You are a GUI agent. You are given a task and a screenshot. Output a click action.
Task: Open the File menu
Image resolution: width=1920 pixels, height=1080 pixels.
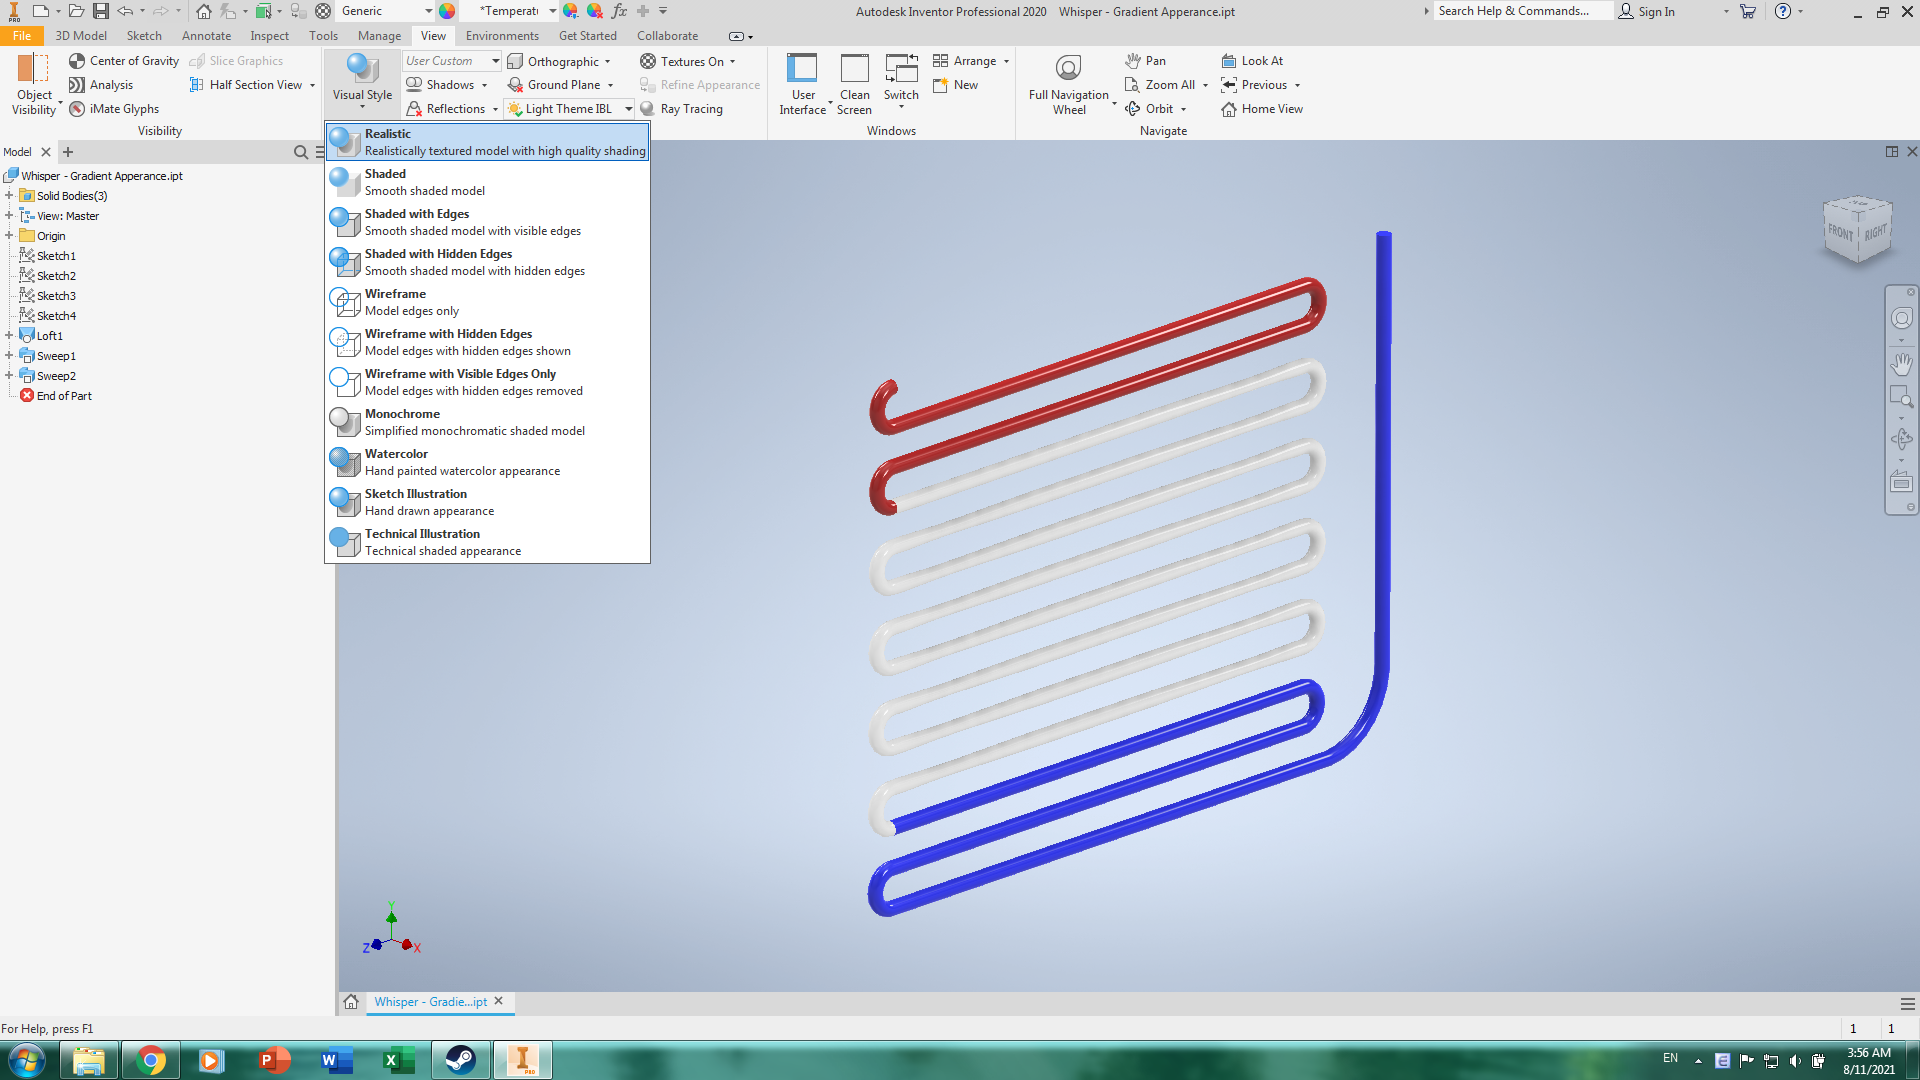coord(22,36)
